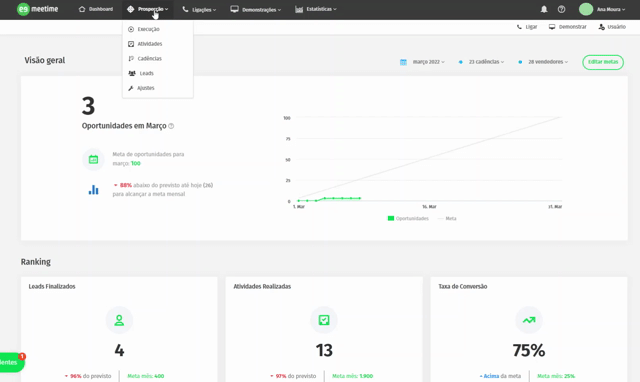Viewport: 640px width, 382px height.
Task: Click the Estatísticas chart icon
Action: (299, 9)
